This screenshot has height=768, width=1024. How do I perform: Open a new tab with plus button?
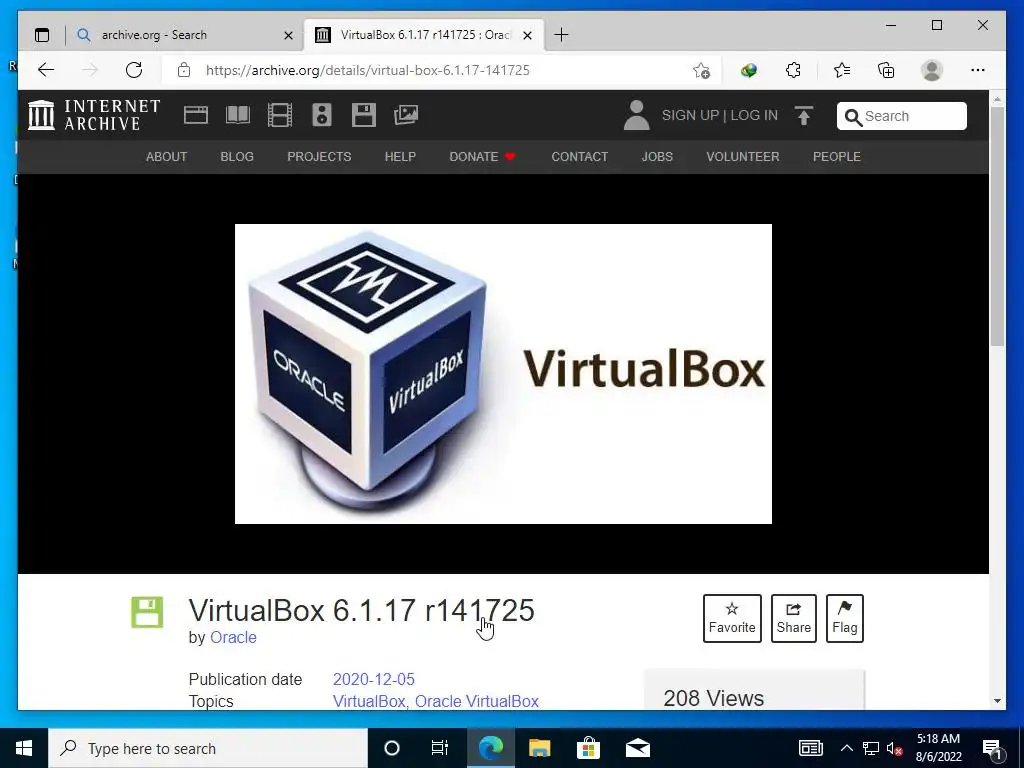pos(561,35)
